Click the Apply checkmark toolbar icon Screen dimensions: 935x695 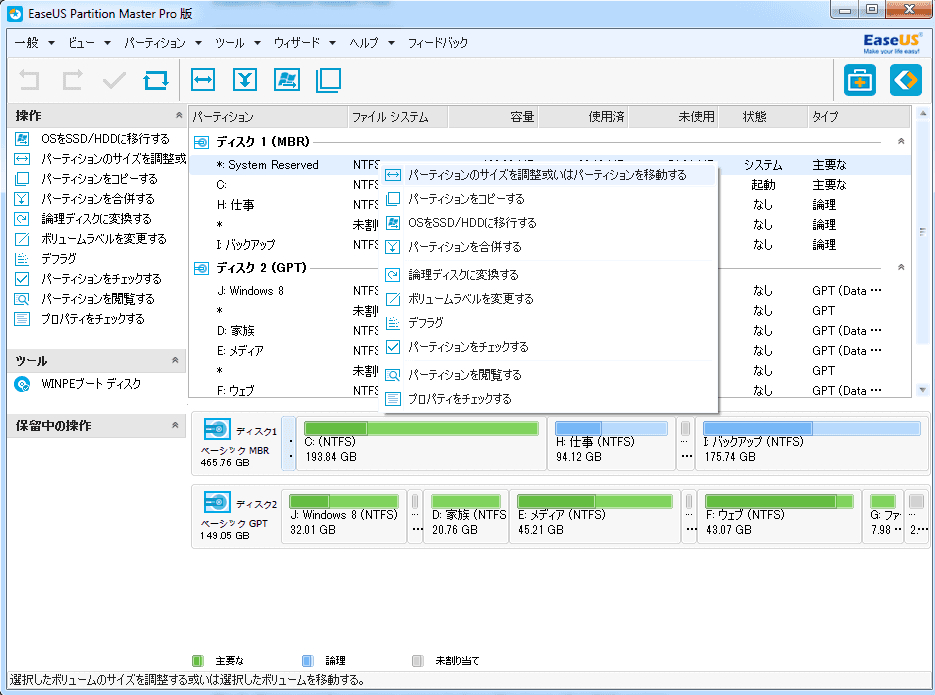point(114,79)
